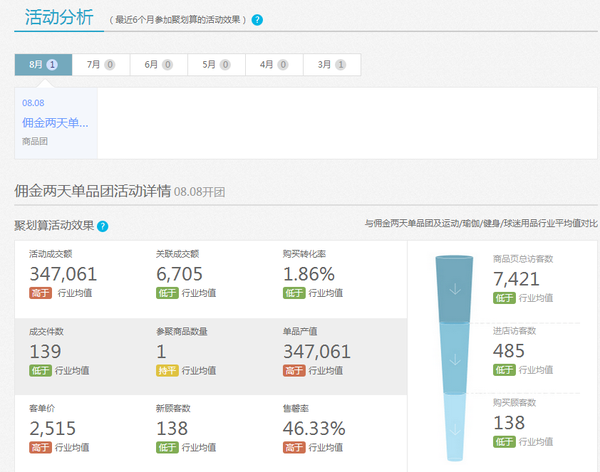Select the 8月 month tab
Image resolution: width=600 pixels, height=472 pixels.
coord(43,64)
